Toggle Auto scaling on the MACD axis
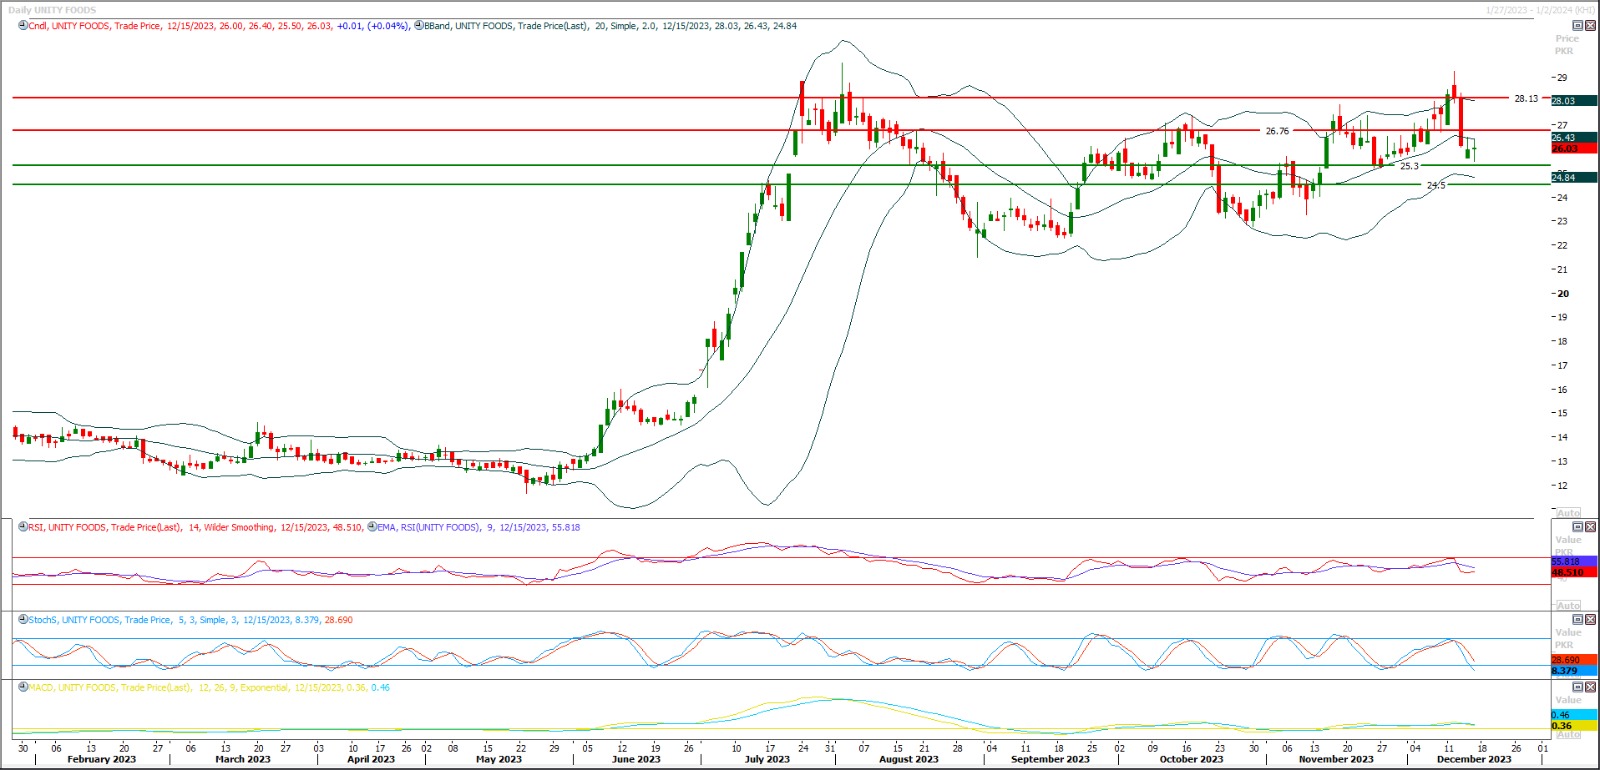 click(x=1569, y=735)
